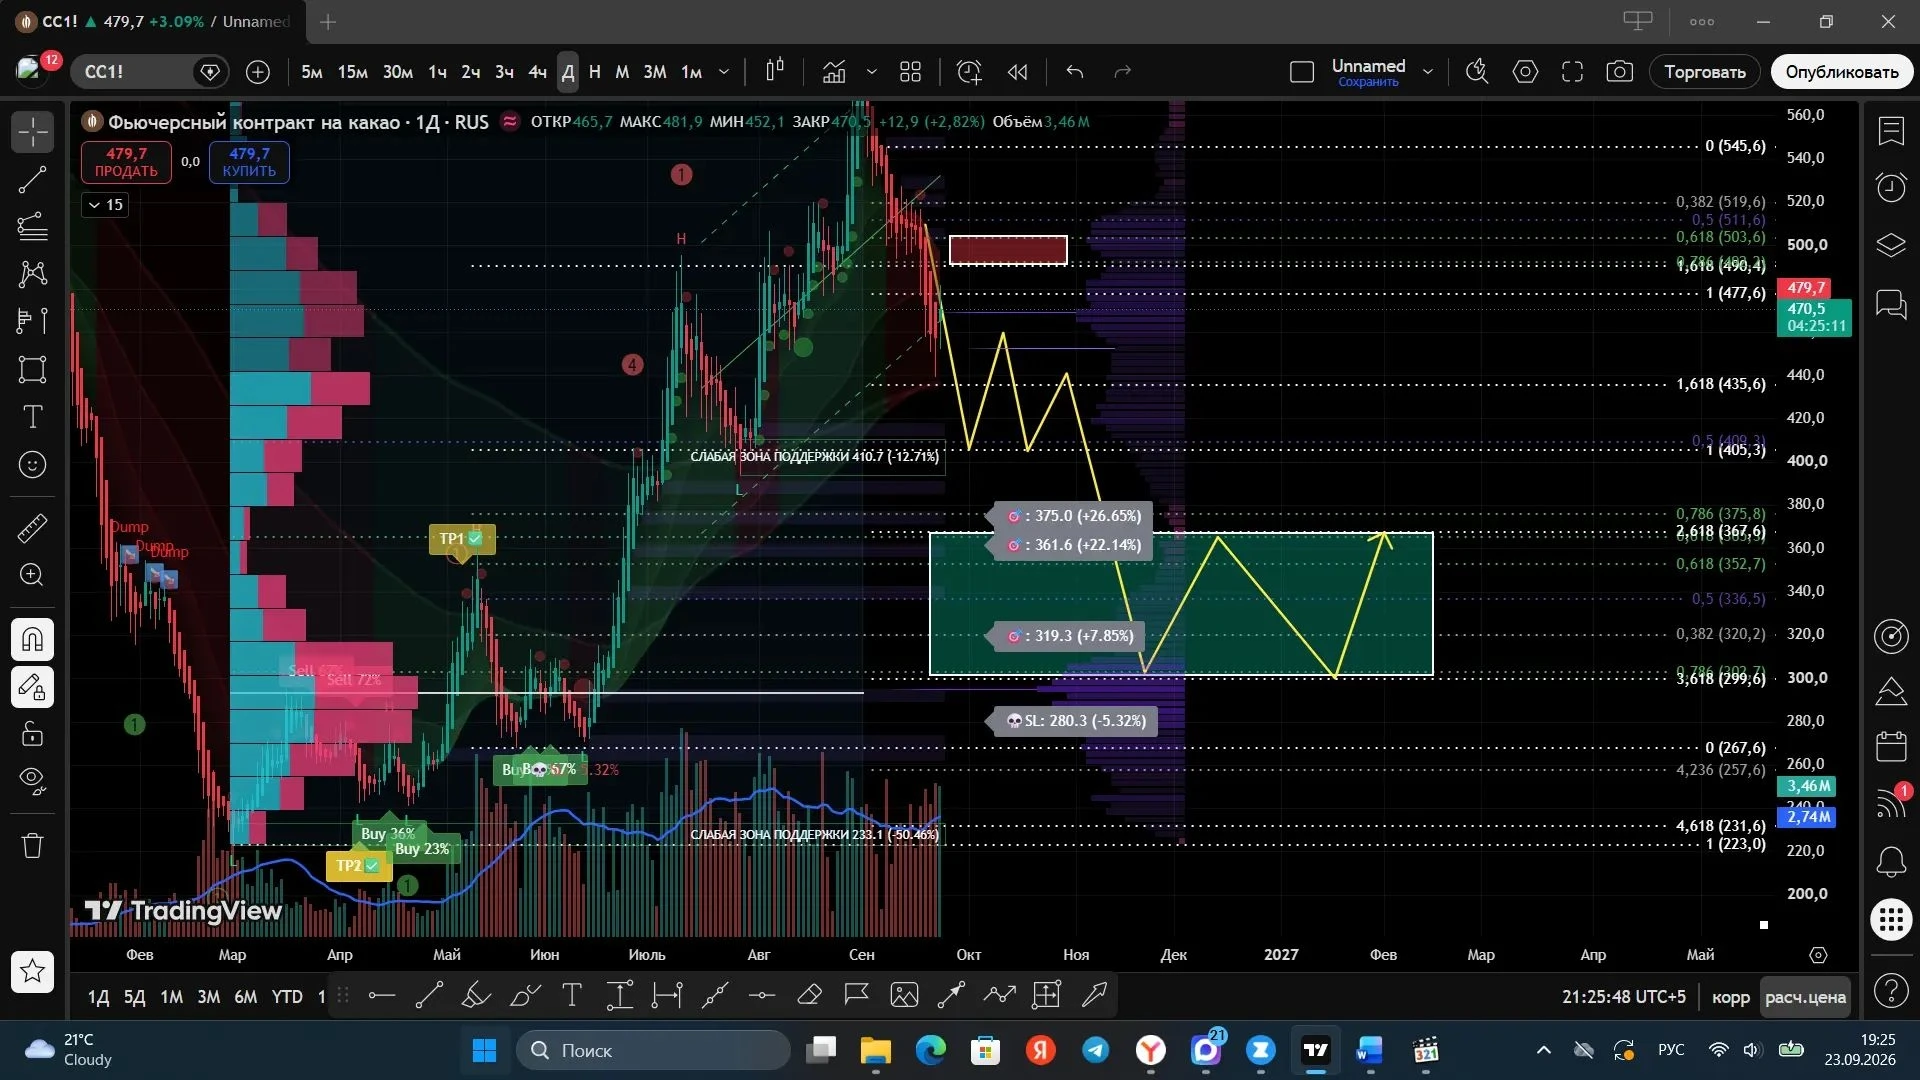The height and width of the screenshot is (1080, 1920).
Task: Open the calendar panel in right sidebar
Action: (1891, 746)
